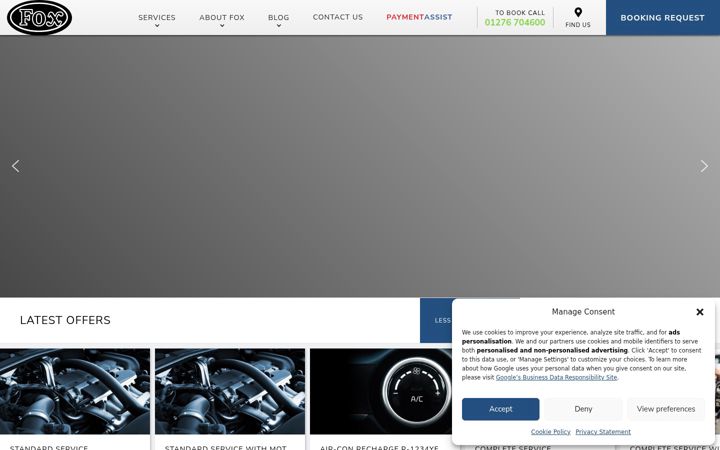Image resolution: width=720 pixels, height=450 pixels.
Task: Click the Fox logo in the header
Action: 39,17
